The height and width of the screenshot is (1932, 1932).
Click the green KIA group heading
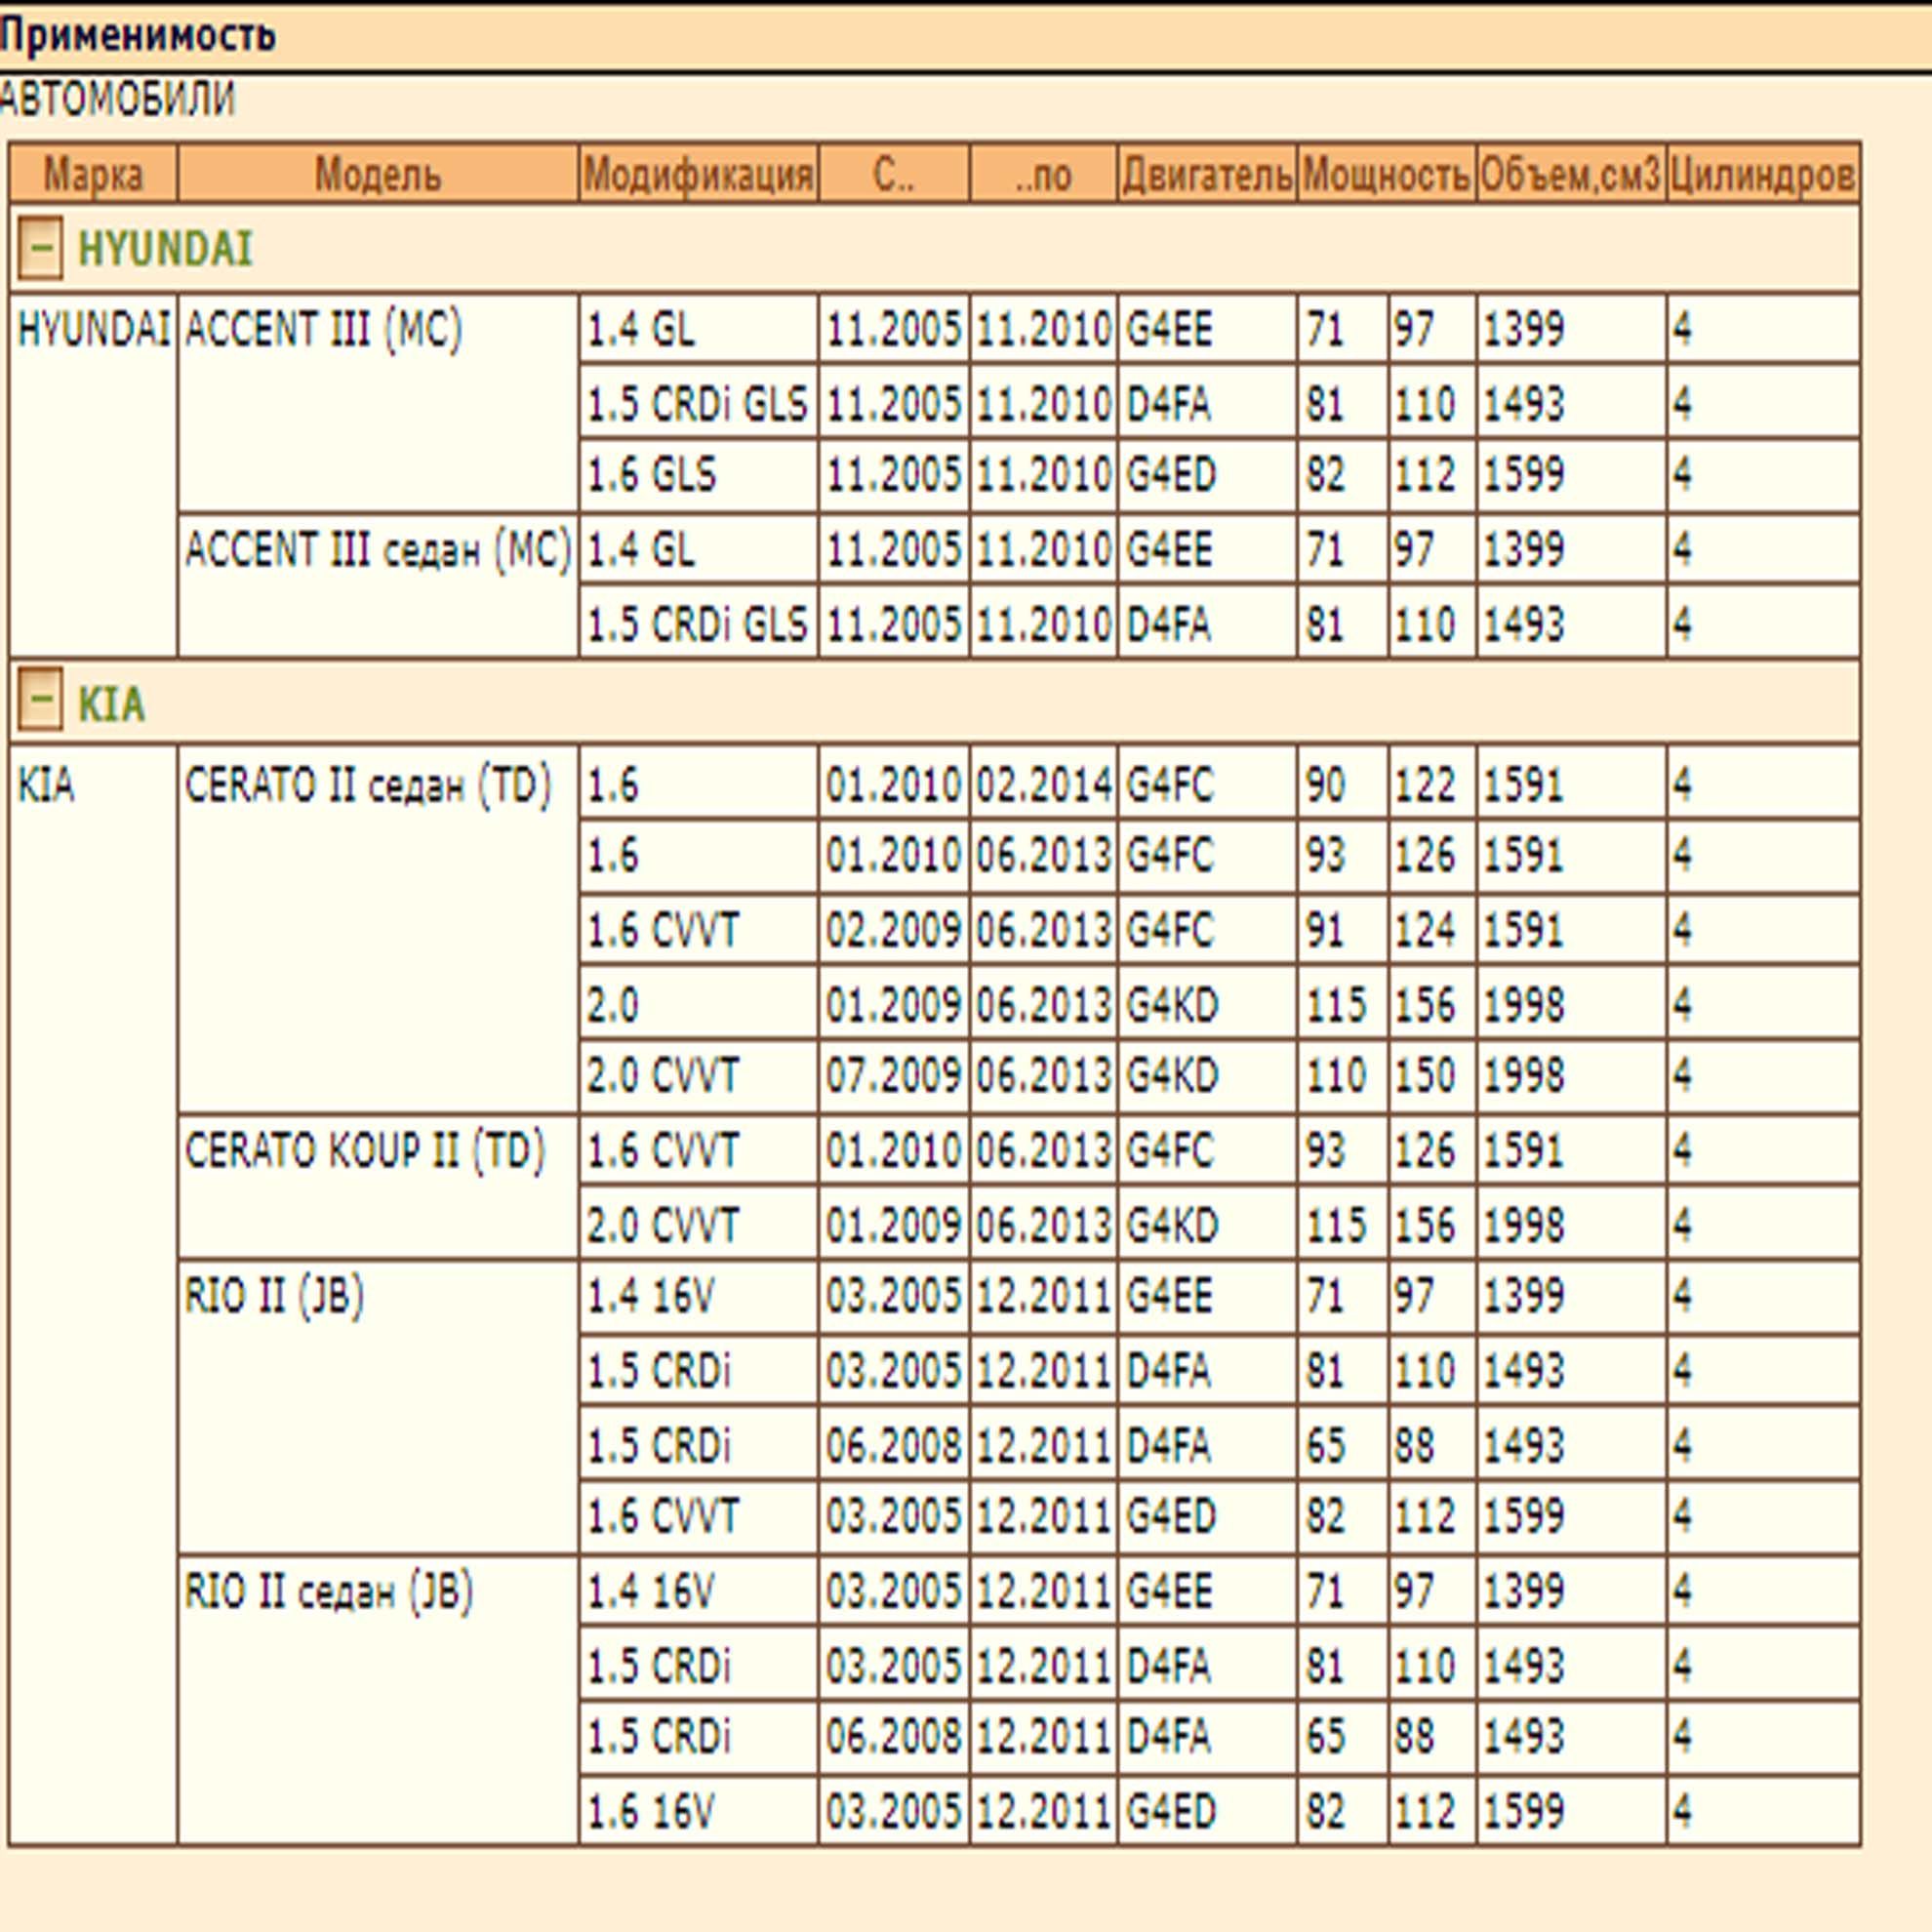click(x=111, y=704)
